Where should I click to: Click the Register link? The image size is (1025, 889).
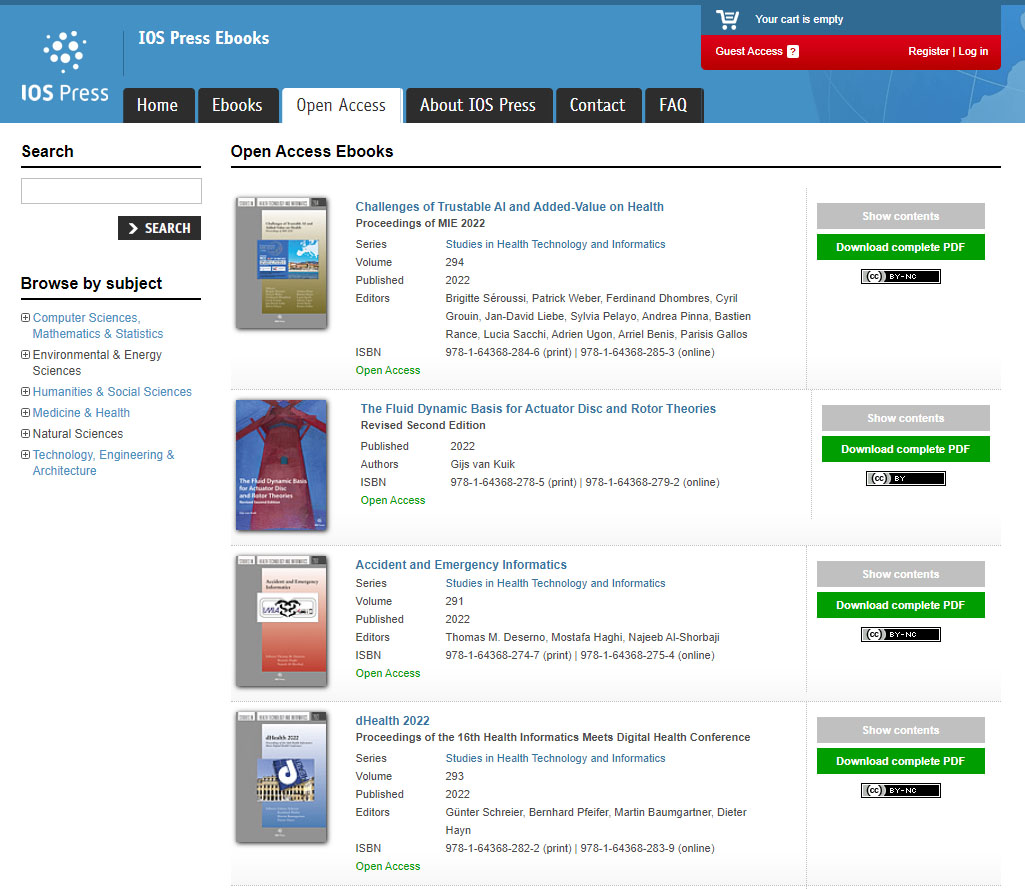click(928, 52)
